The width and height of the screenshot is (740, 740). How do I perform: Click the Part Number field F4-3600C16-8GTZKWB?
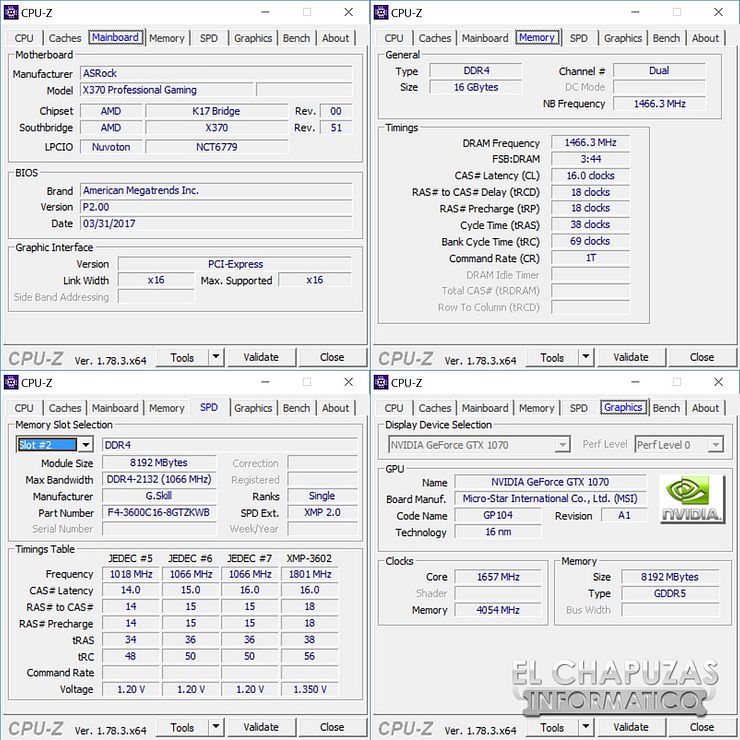[x=158, y=512]
